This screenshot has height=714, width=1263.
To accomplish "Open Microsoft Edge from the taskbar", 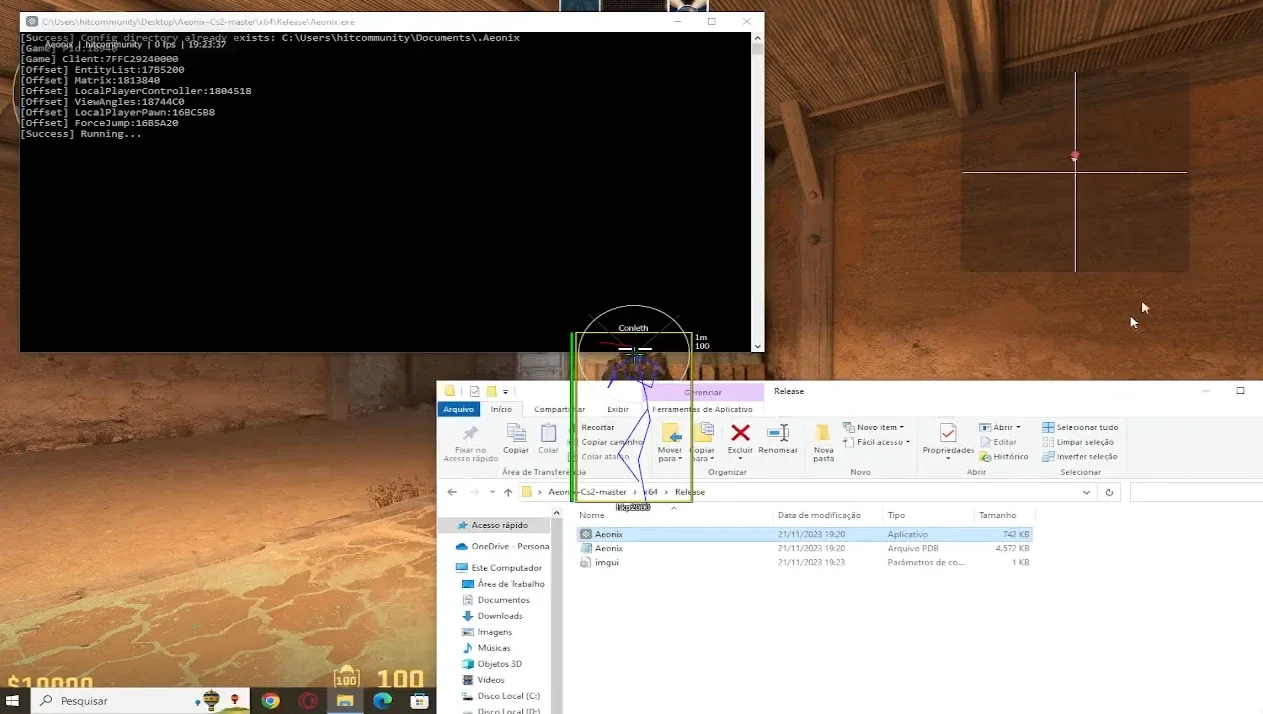I will point(382,701).
